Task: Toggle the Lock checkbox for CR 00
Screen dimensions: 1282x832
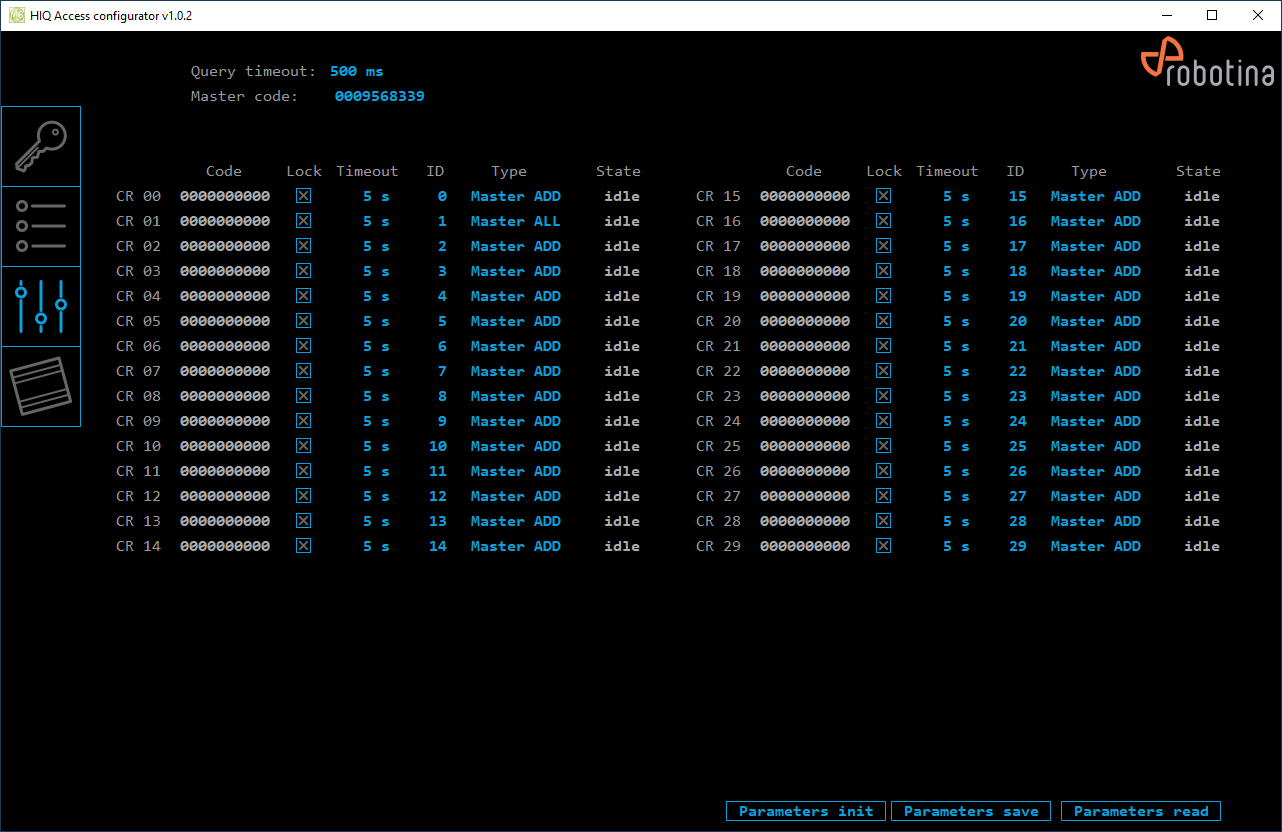Action: coord(304,196)
